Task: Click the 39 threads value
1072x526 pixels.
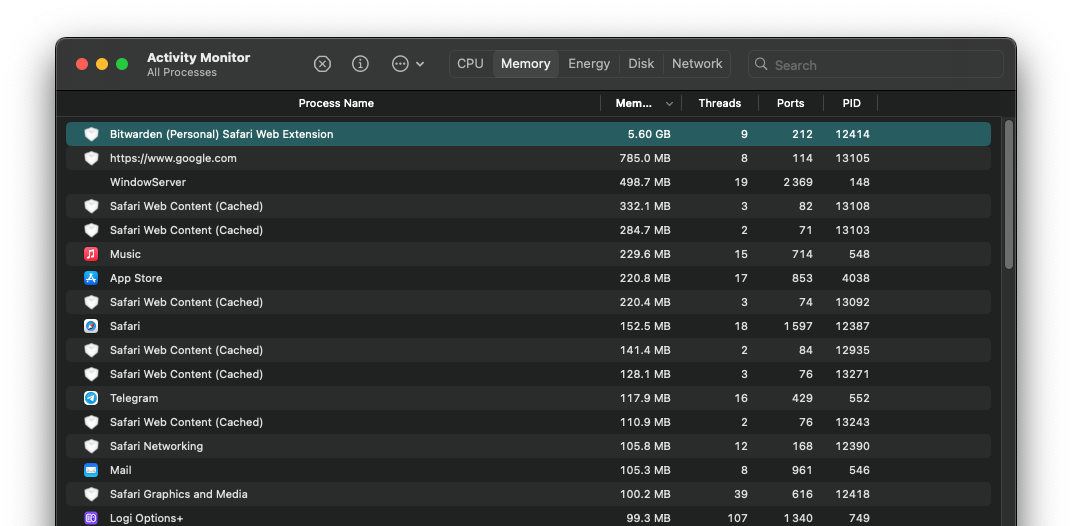Action: [740, 494]
